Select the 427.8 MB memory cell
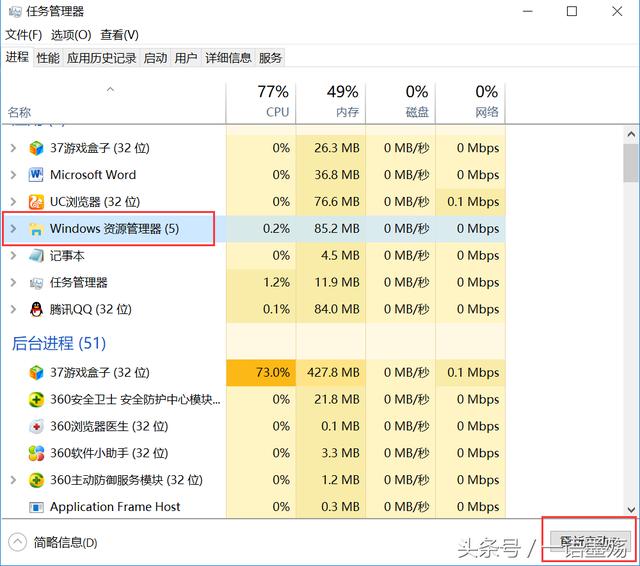Screen dimensions: 640x566 (331, 373)
